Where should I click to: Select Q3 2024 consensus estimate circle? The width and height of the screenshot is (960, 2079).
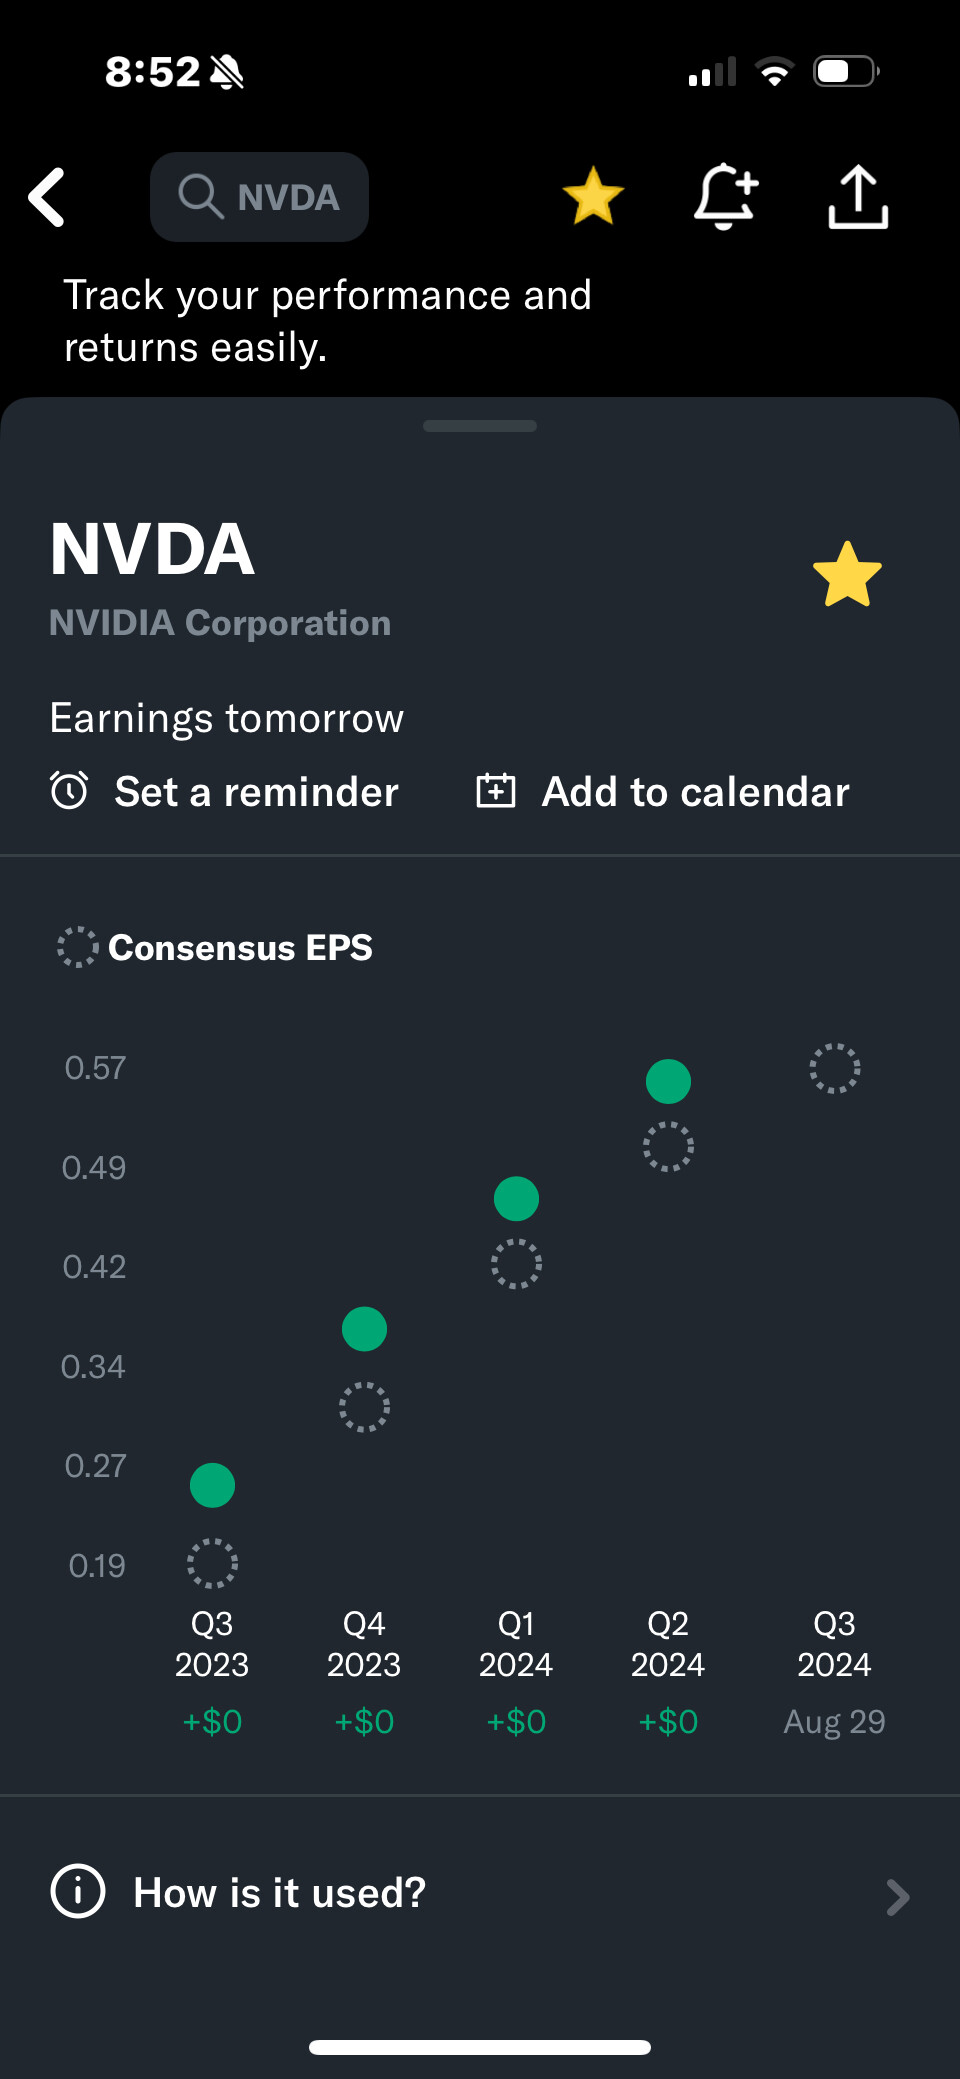pos(834,1069)
